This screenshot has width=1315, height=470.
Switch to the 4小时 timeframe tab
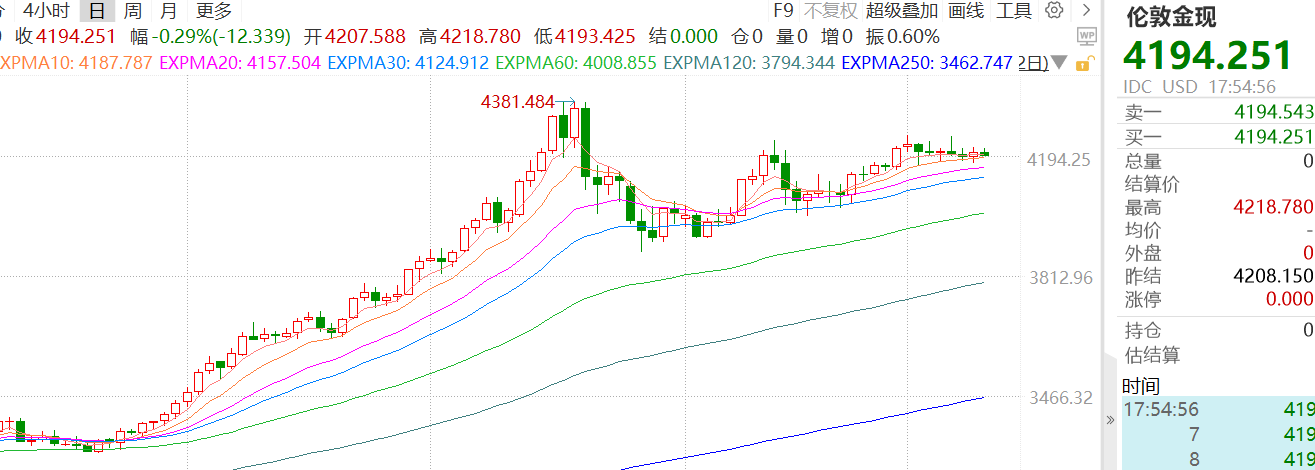click(46, 11)
